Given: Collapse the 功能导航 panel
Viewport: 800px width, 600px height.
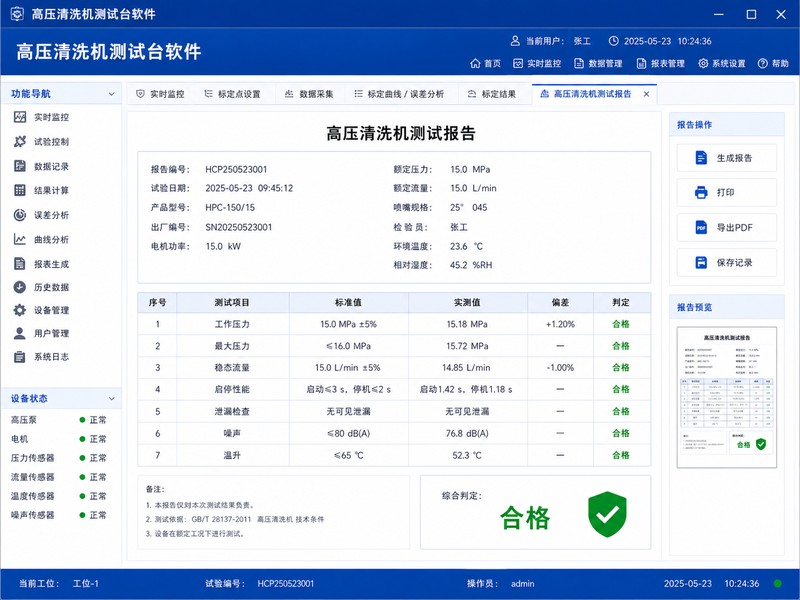Looking at the screenshot, I should (112, 94).
